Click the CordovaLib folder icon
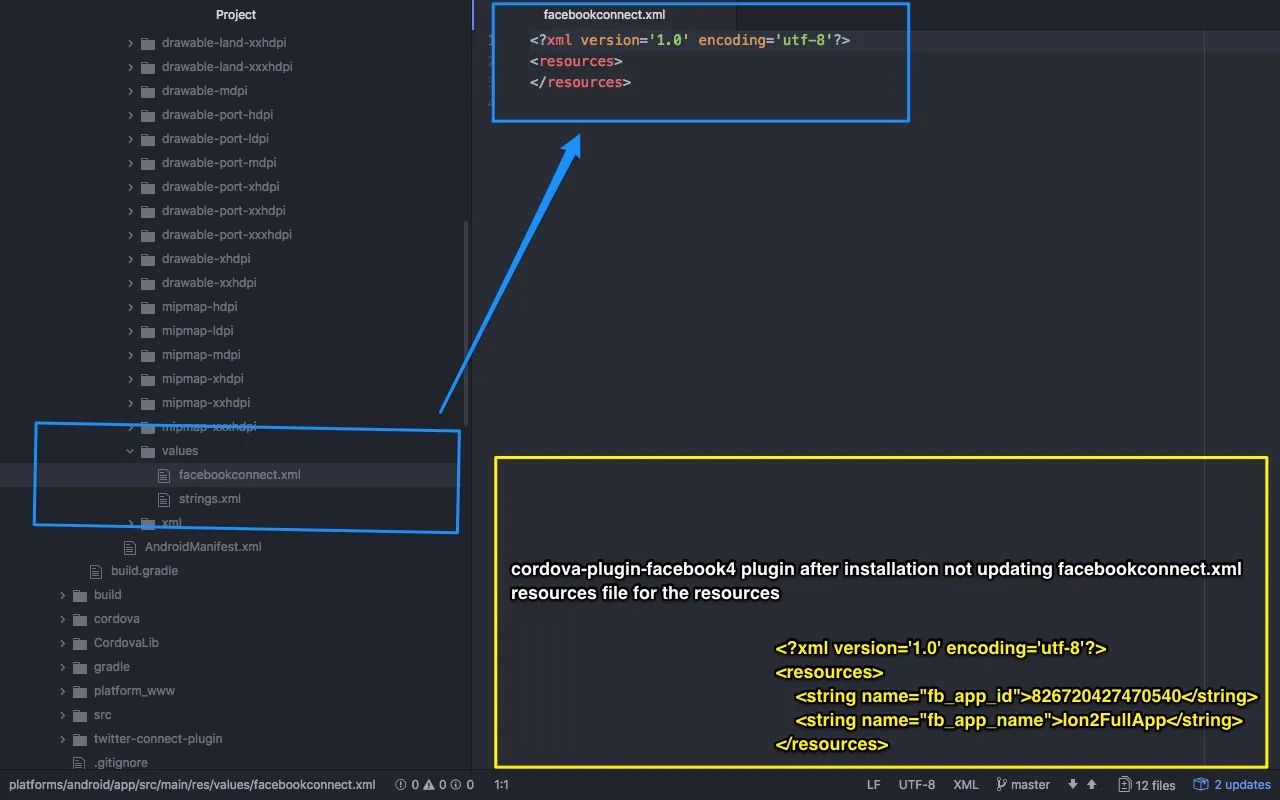Image resolution: width=1280 pixels, height=800 pixels. coord(80,643)
